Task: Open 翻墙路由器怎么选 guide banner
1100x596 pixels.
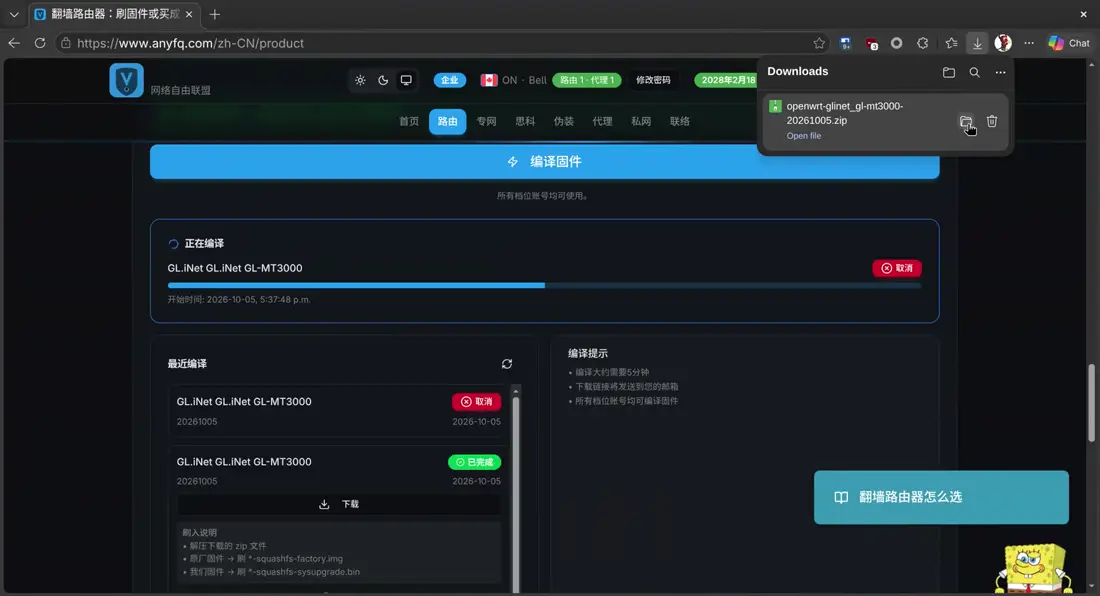Action: coord(941,497)
